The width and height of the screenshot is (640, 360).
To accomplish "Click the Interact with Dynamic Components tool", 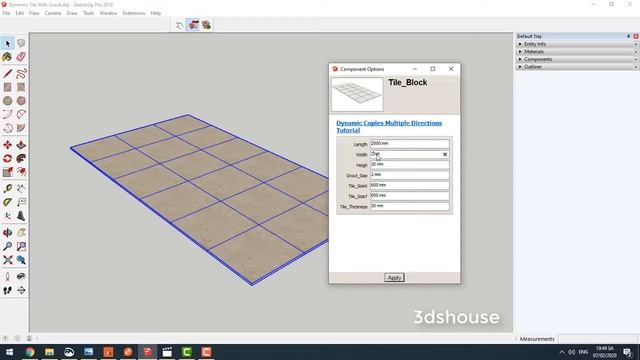I will tap(180, 25).
